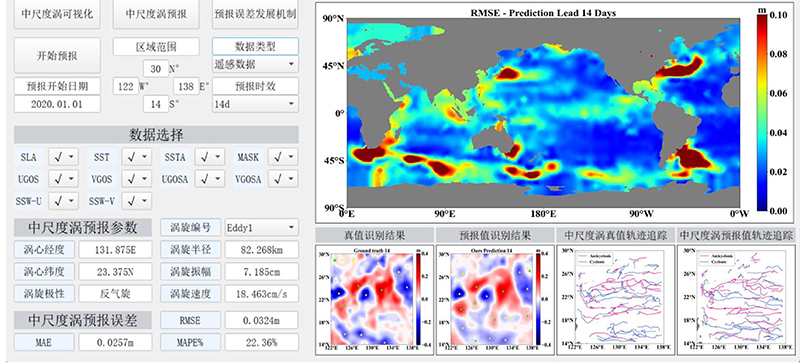Edit the north latitude field 30

point(156,68)
